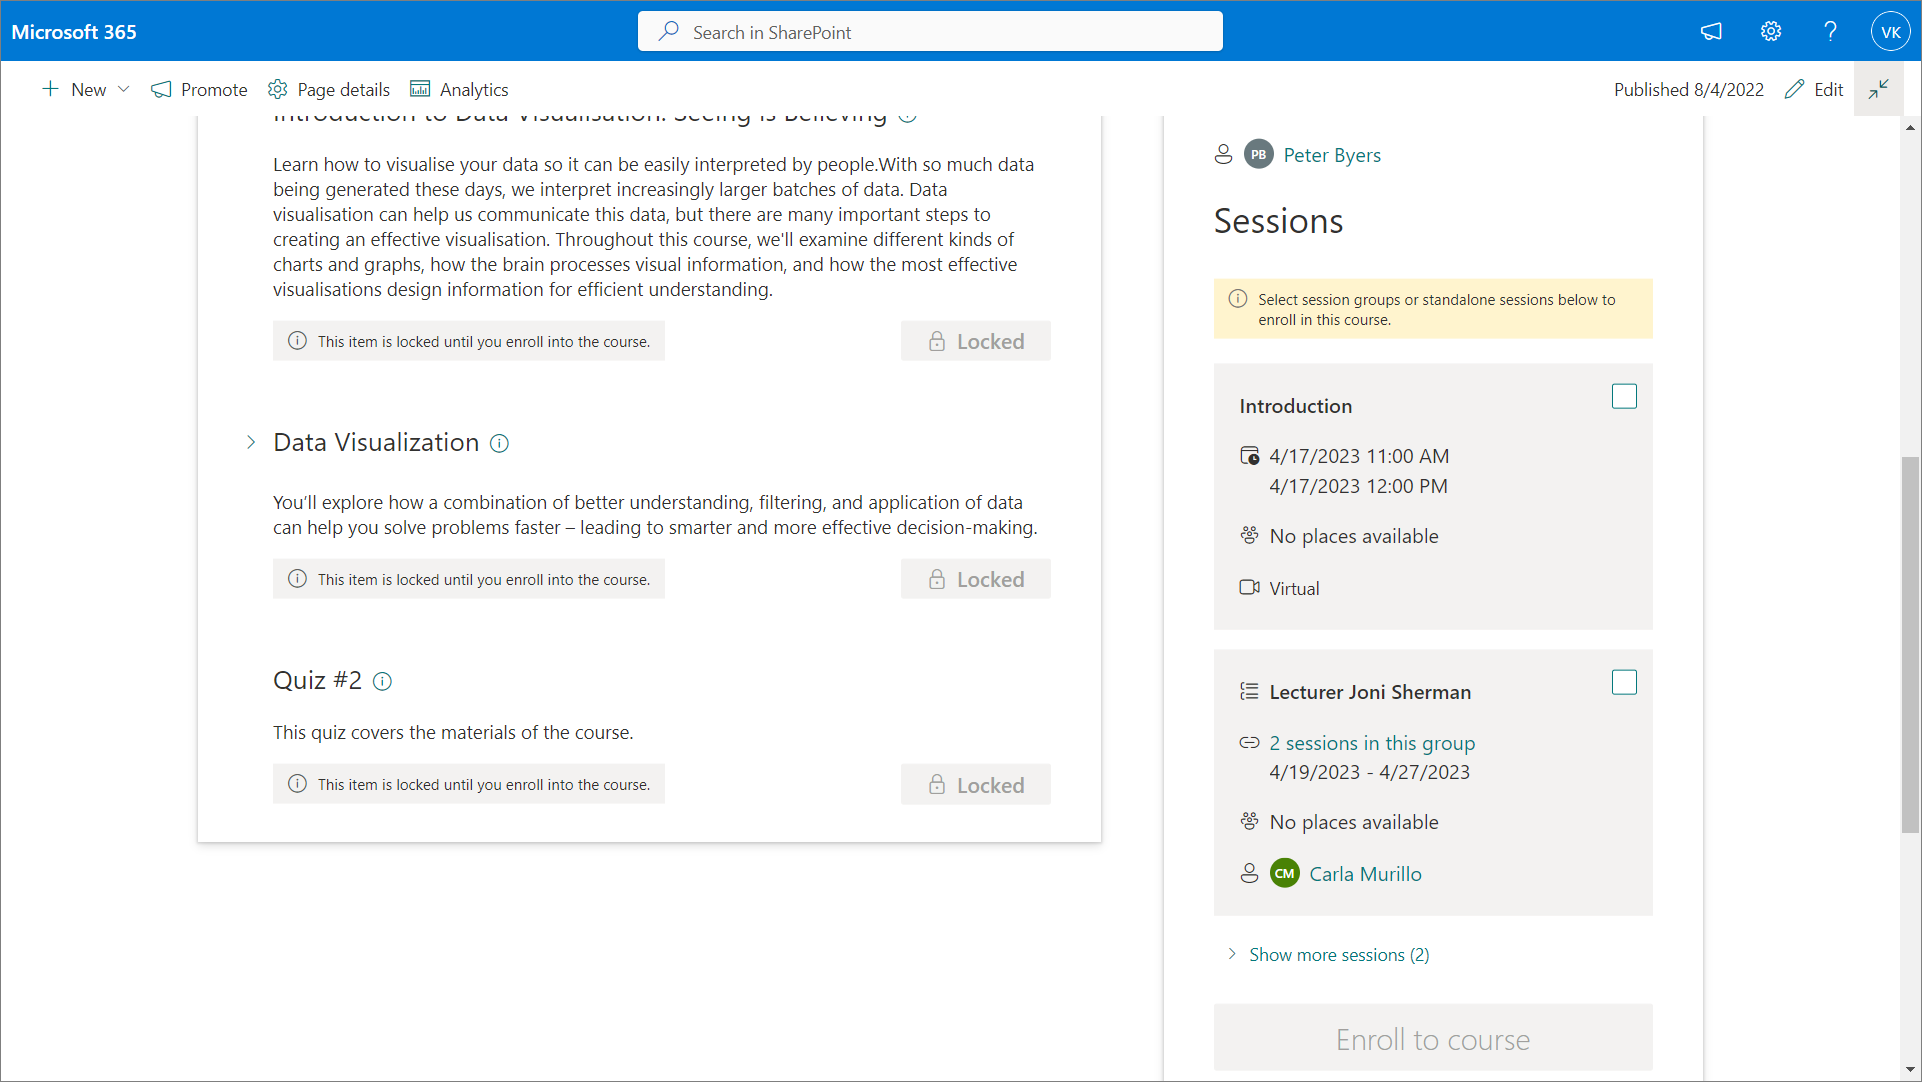Open the settings gear icon
Image resolution: width=1922 pixels, height=1082 pixels.
coord(1770,31)
